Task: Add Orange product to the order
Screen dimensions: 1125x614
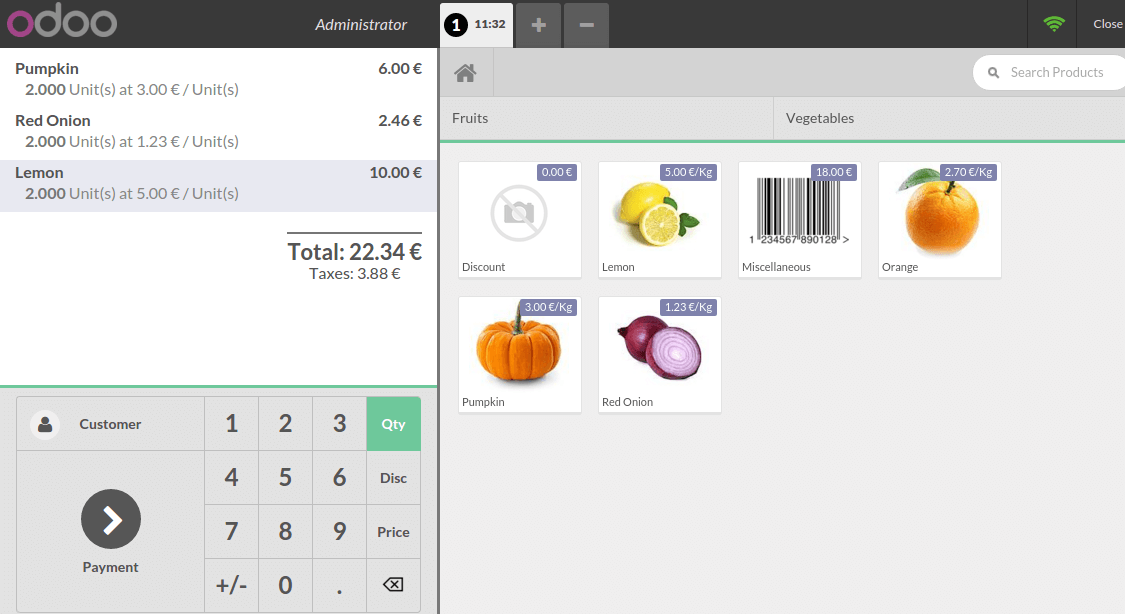Action: pos(939,219)
